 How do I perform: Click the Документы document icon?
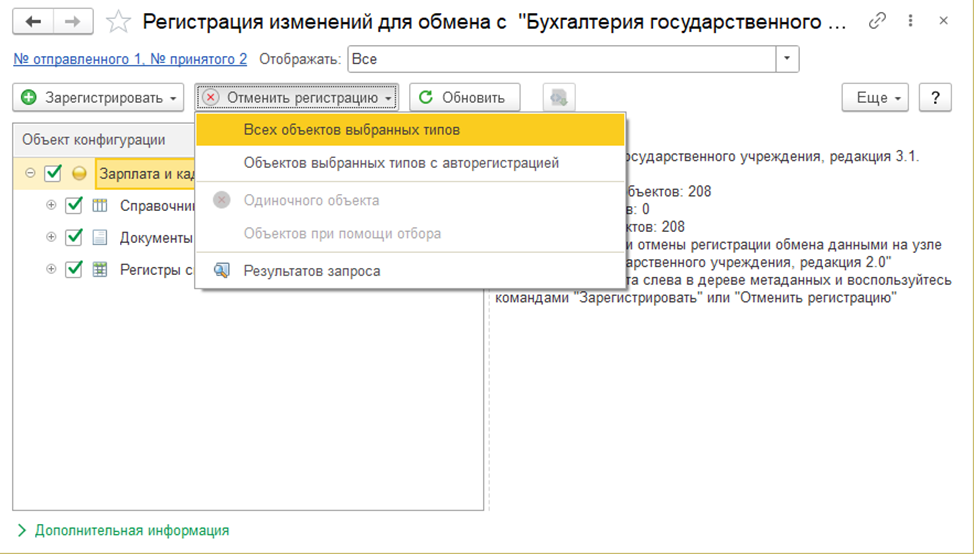pos(100,237)
